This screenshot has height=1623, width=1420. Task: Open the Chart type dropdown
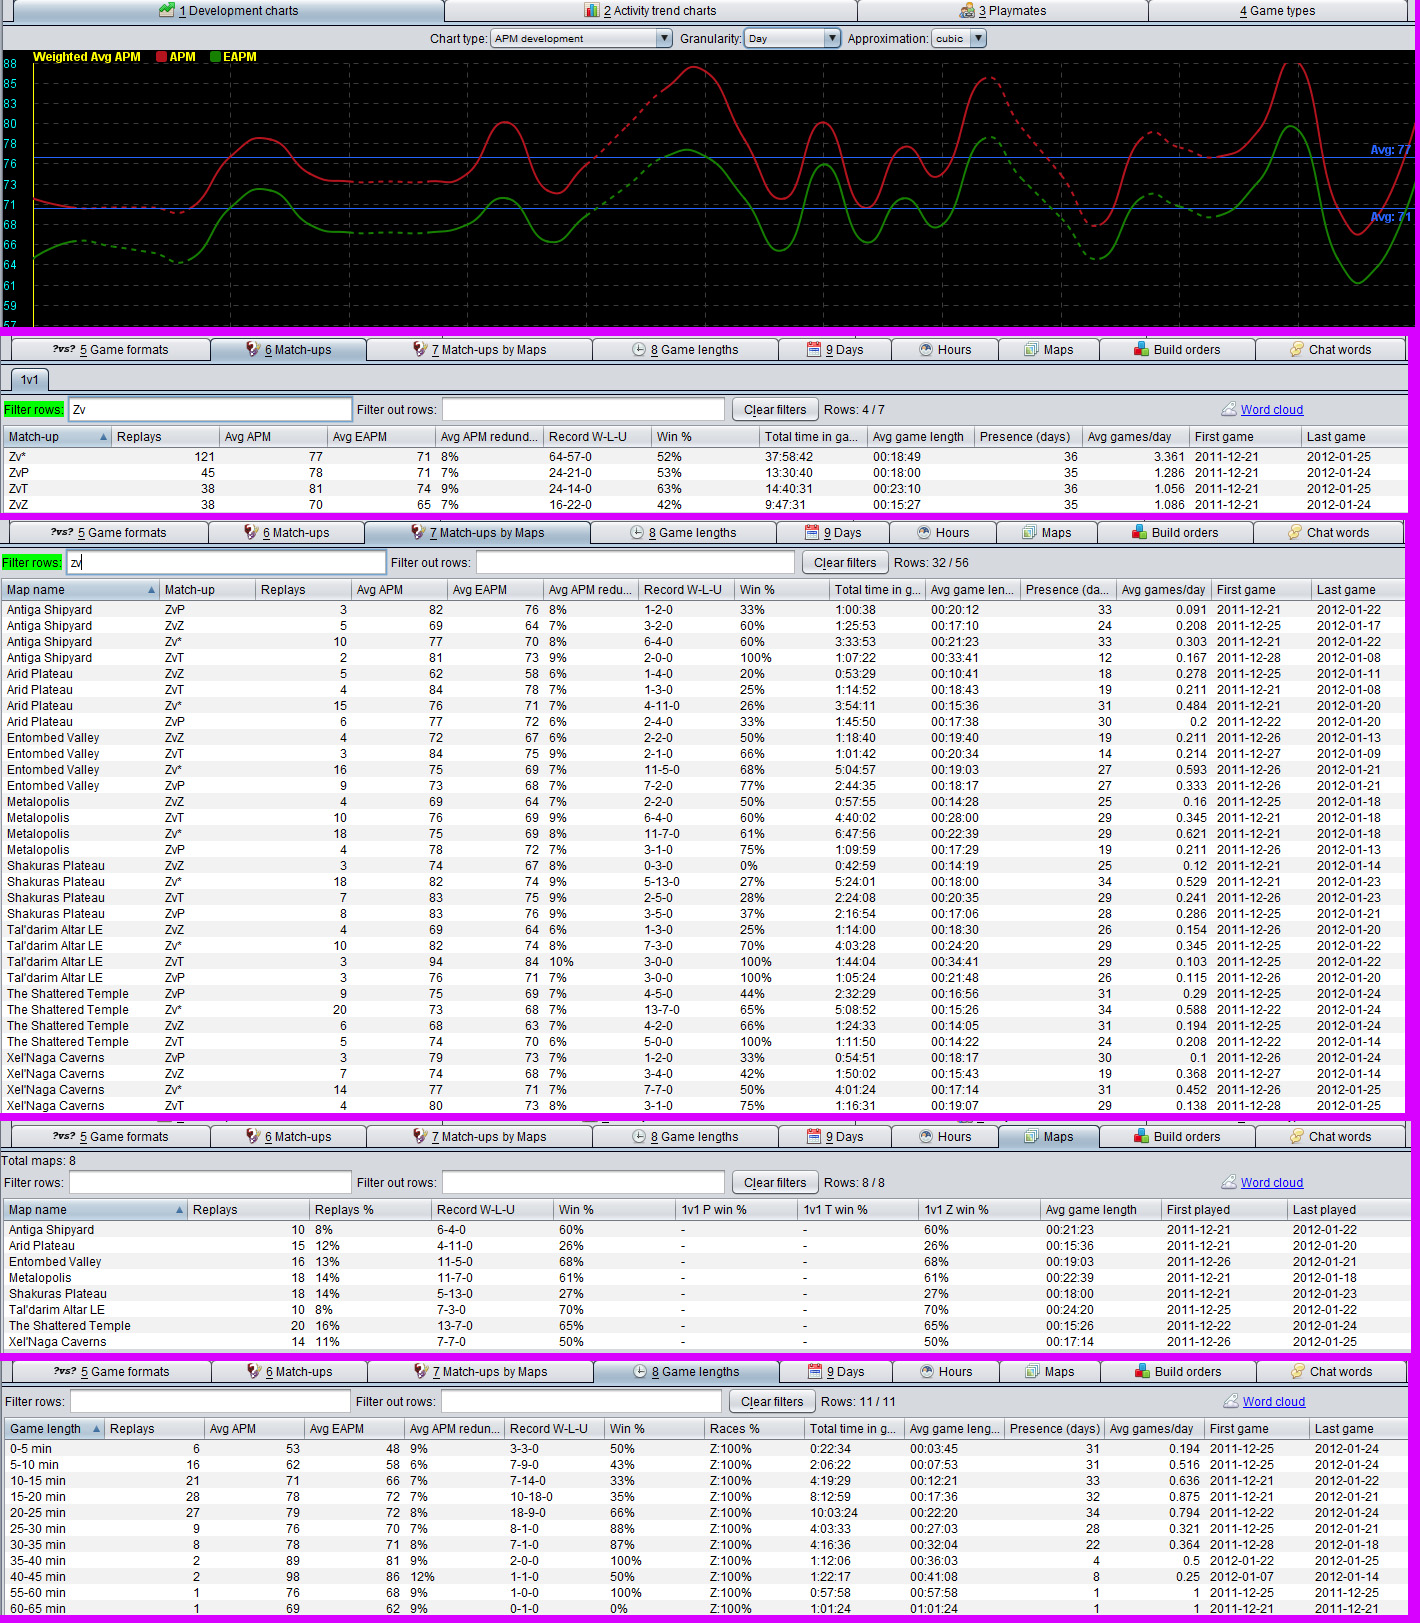point(664,38)
